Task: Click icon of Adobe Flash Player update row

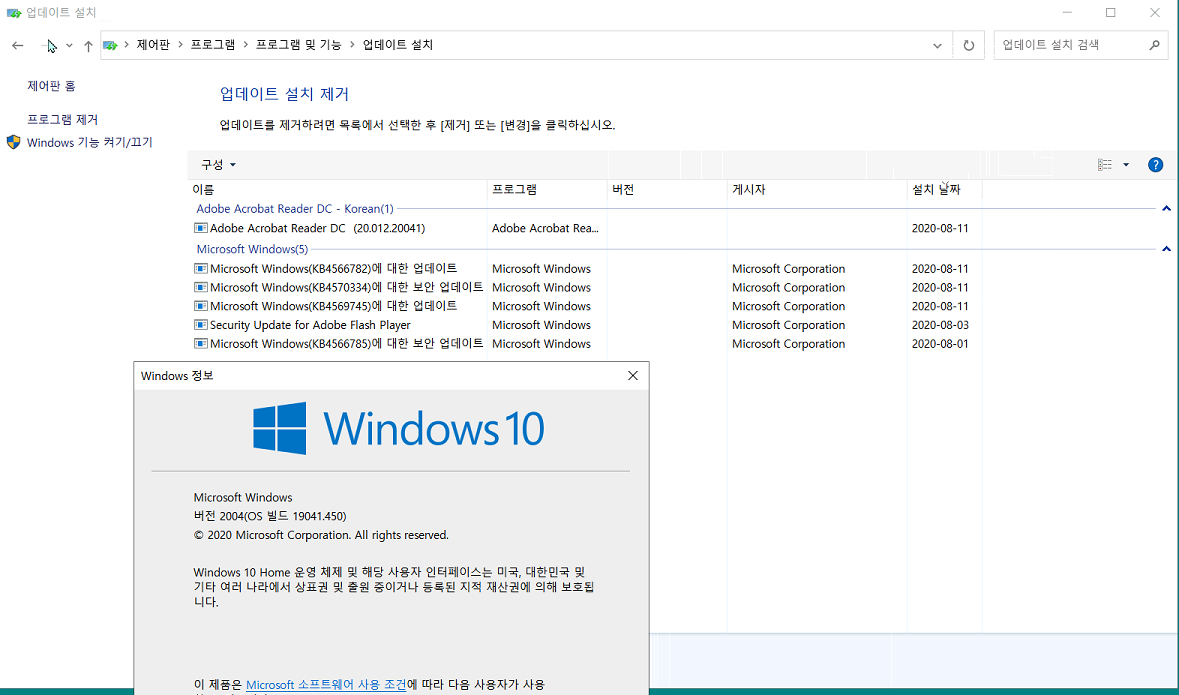Action: [201, 325]
